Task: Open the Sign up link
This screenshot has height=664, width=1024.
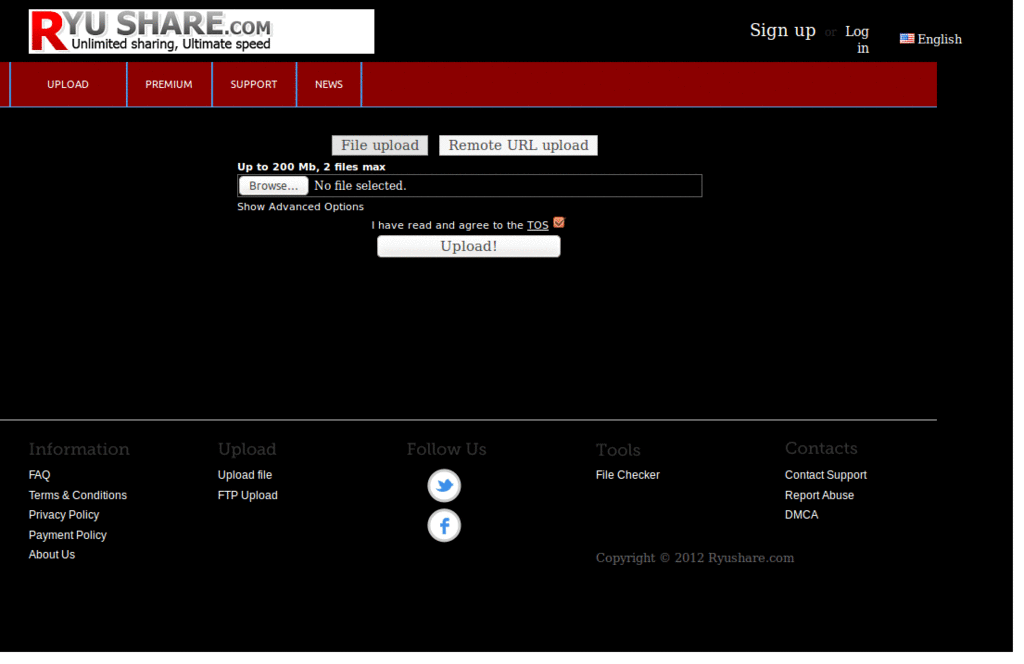Action: 782,31
